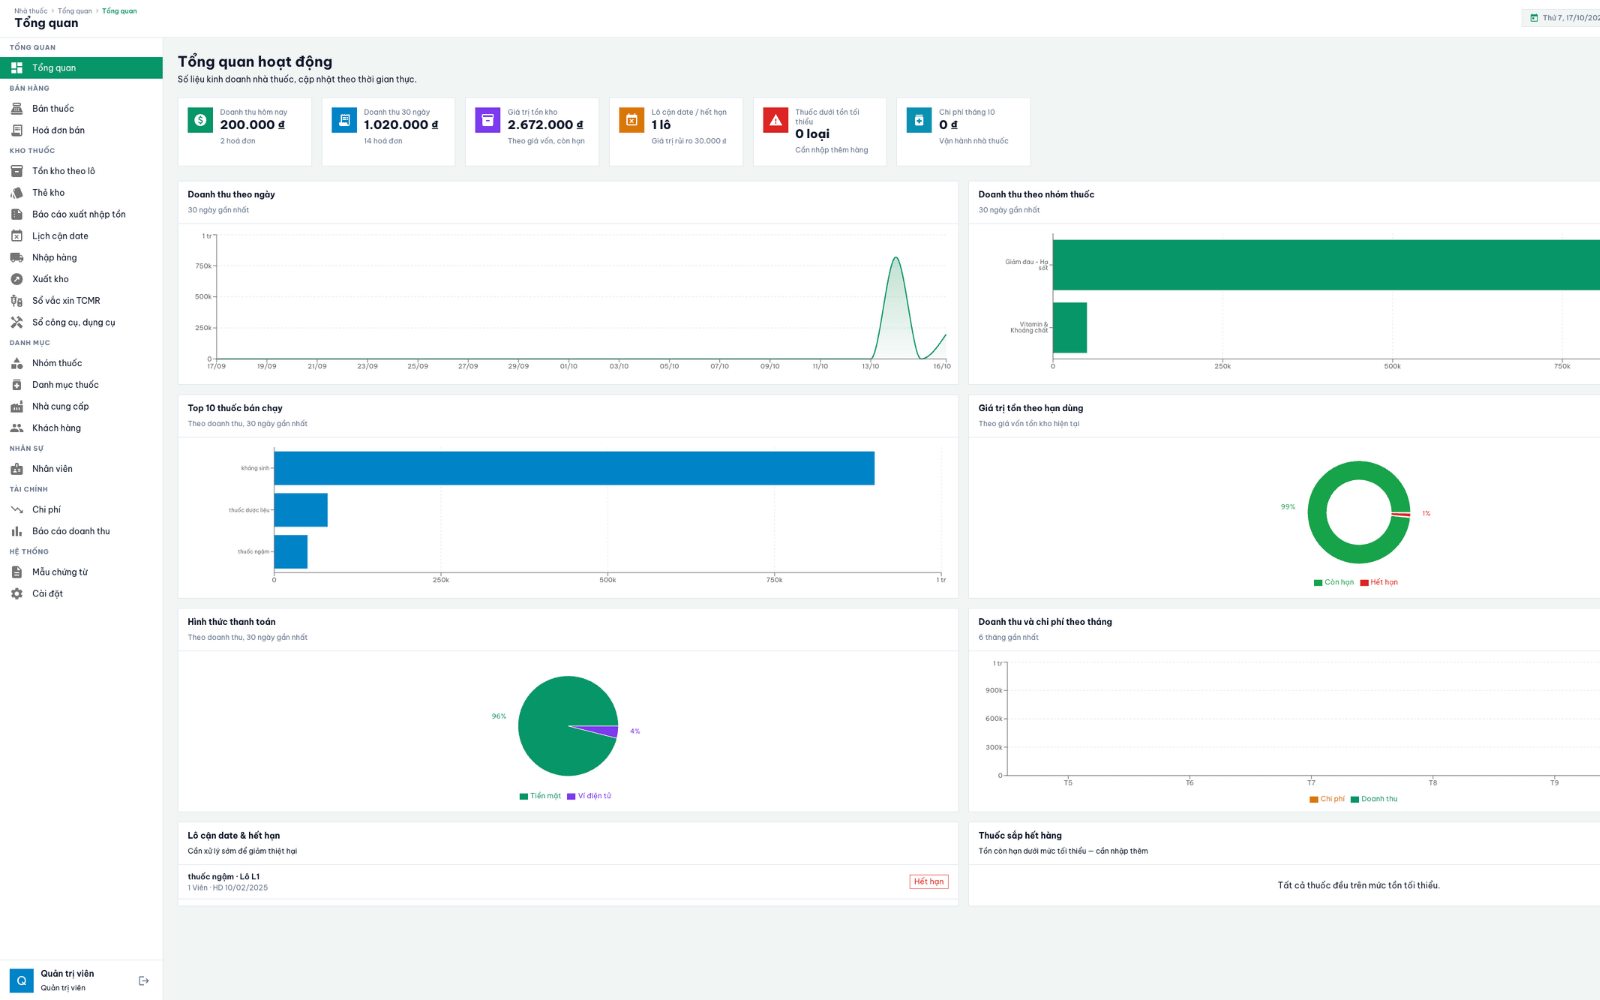Click the Tiền mặt legend swatch
This screenshot has height=1000, width=1600.
523,797
